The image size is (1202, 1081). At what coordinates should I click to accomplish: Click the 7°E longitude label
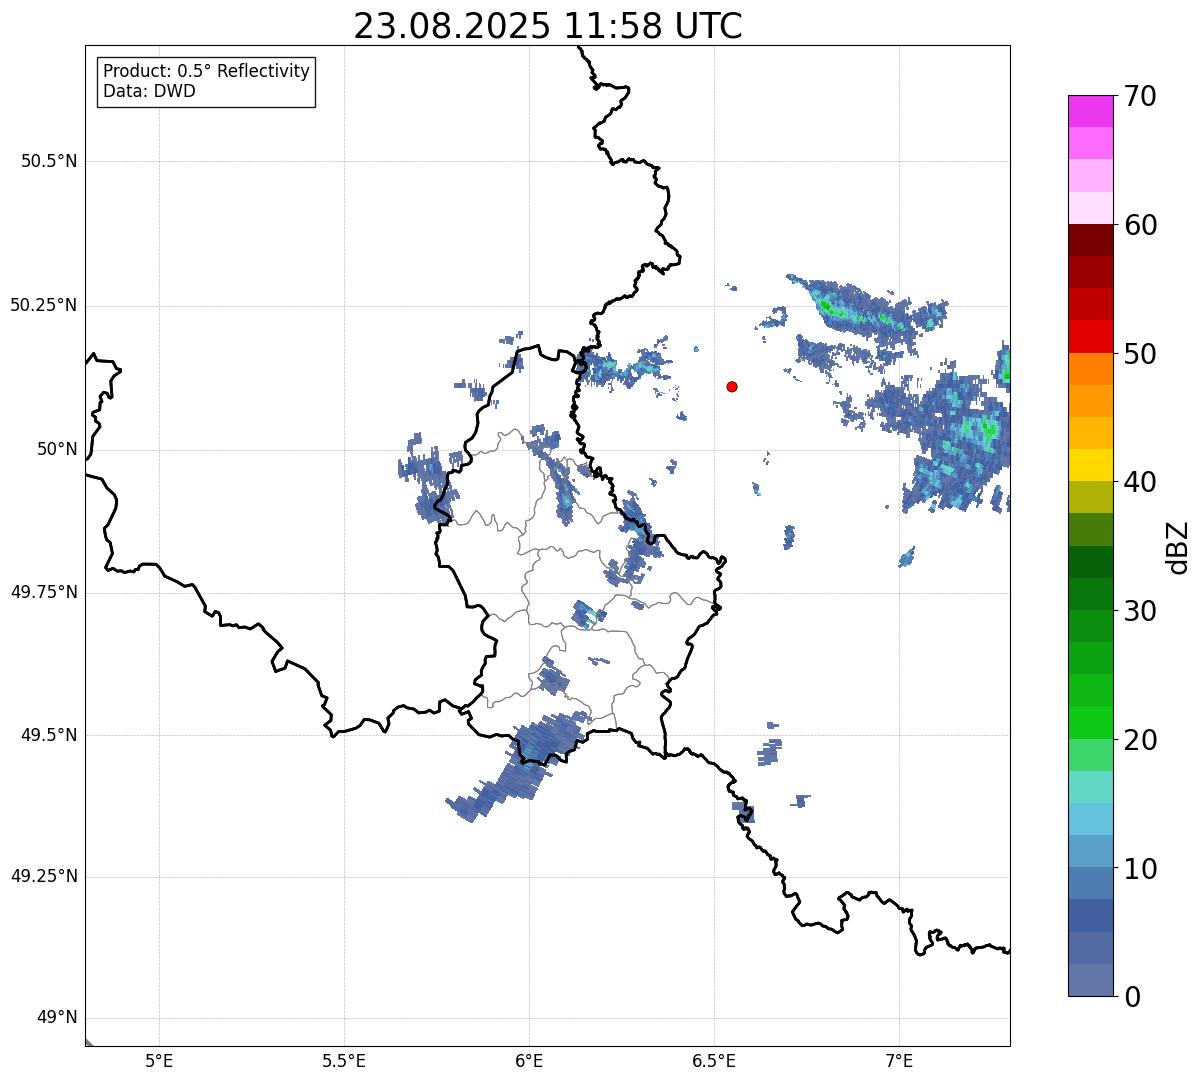pyautogui.click(x=899, y=1060)
